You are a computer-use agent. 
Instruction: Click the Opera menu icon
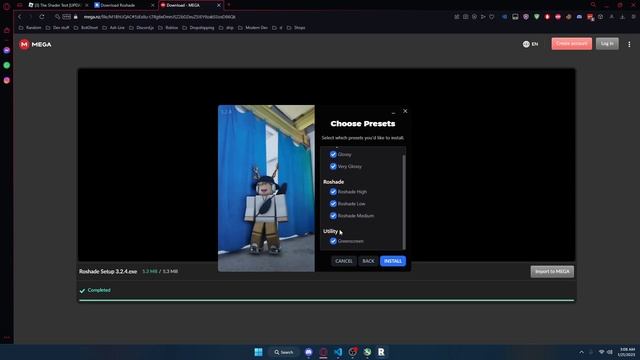pos(7,6)
